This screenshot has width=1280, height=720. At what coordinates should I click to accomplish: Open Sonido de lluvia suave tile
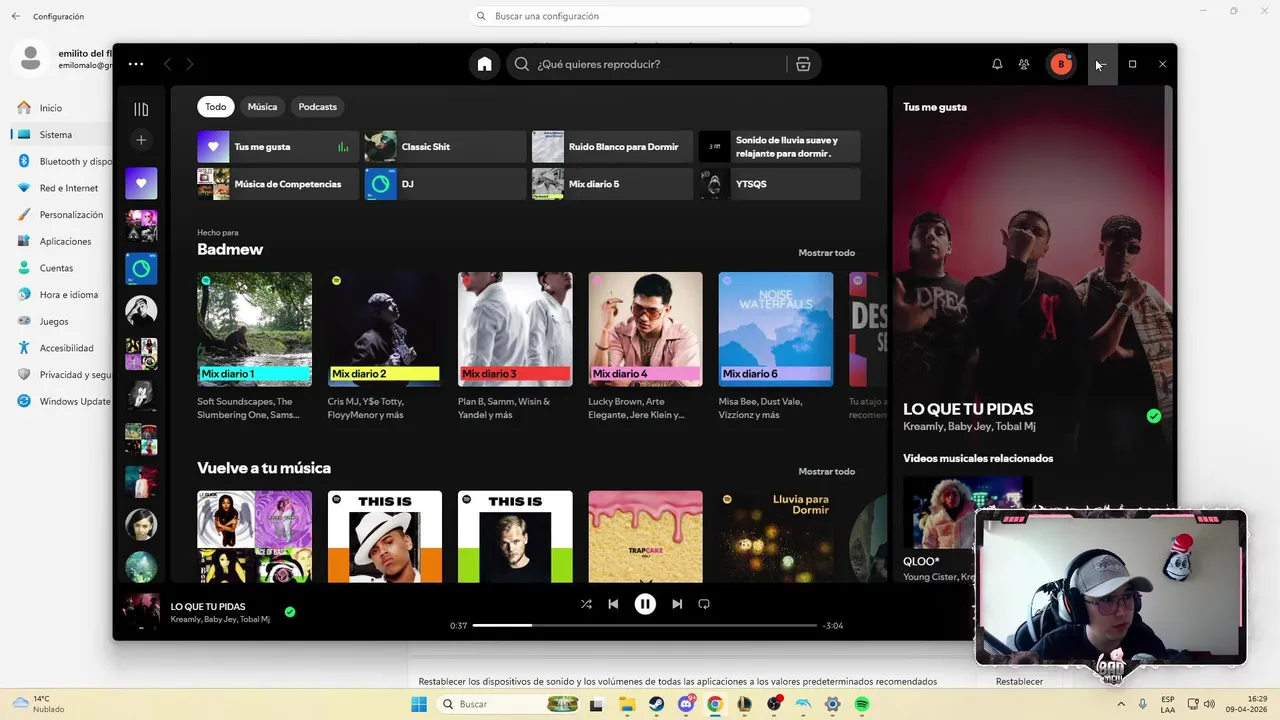[x=779, y=147]
